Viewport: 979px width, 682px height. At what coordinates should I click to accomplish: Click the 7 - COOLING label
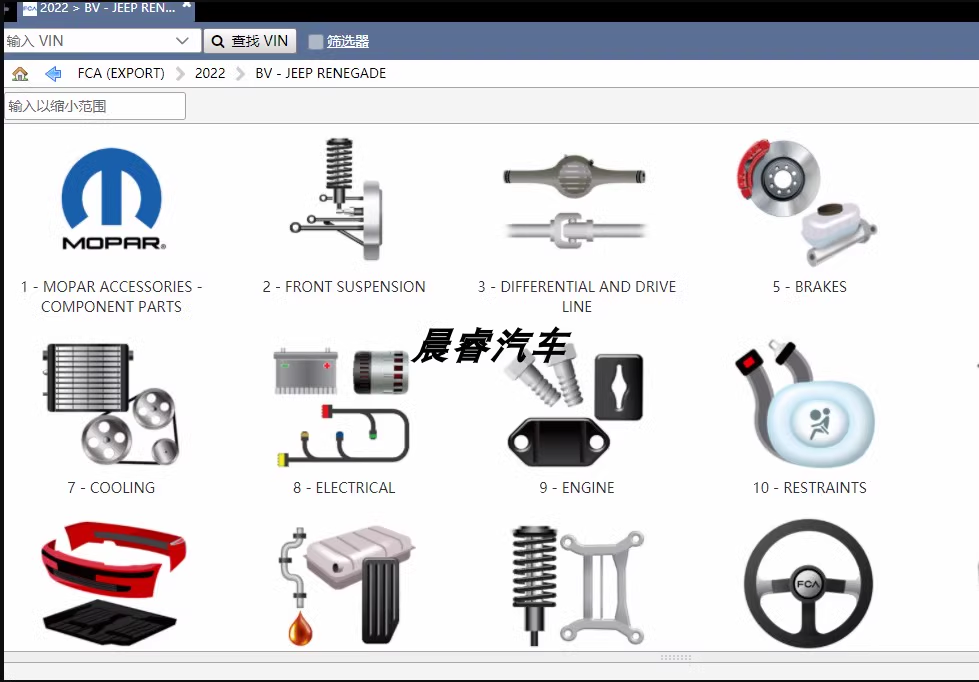click(x=111, y=488)
